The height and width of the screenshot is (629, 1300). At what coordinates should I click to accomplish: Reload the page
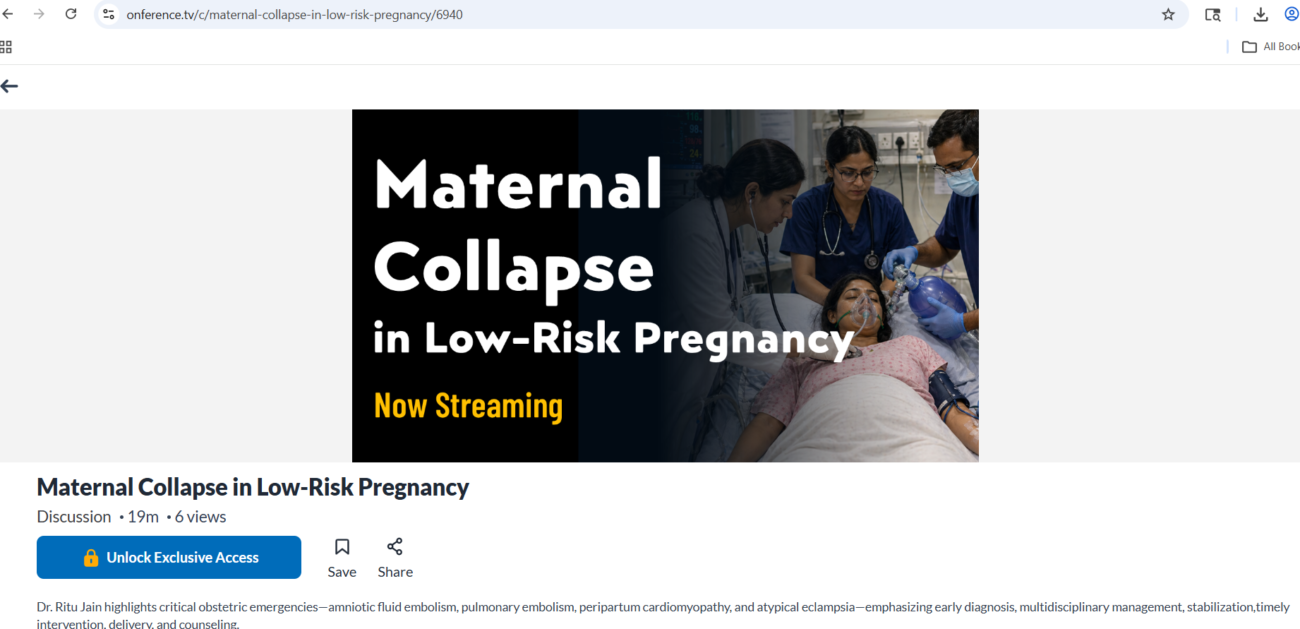pyautogui.click(x=71, y=14)
